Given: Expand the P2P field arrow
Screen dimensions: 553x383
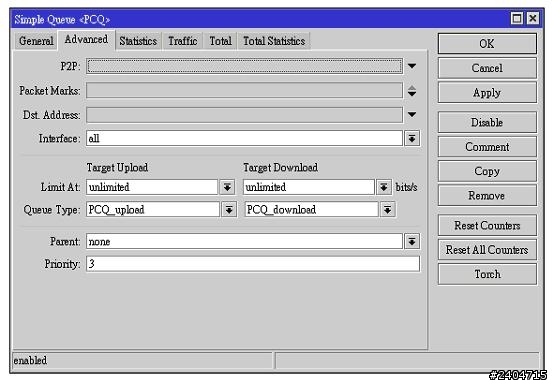Looking at the screenshot, I should [x=412, y=66].
